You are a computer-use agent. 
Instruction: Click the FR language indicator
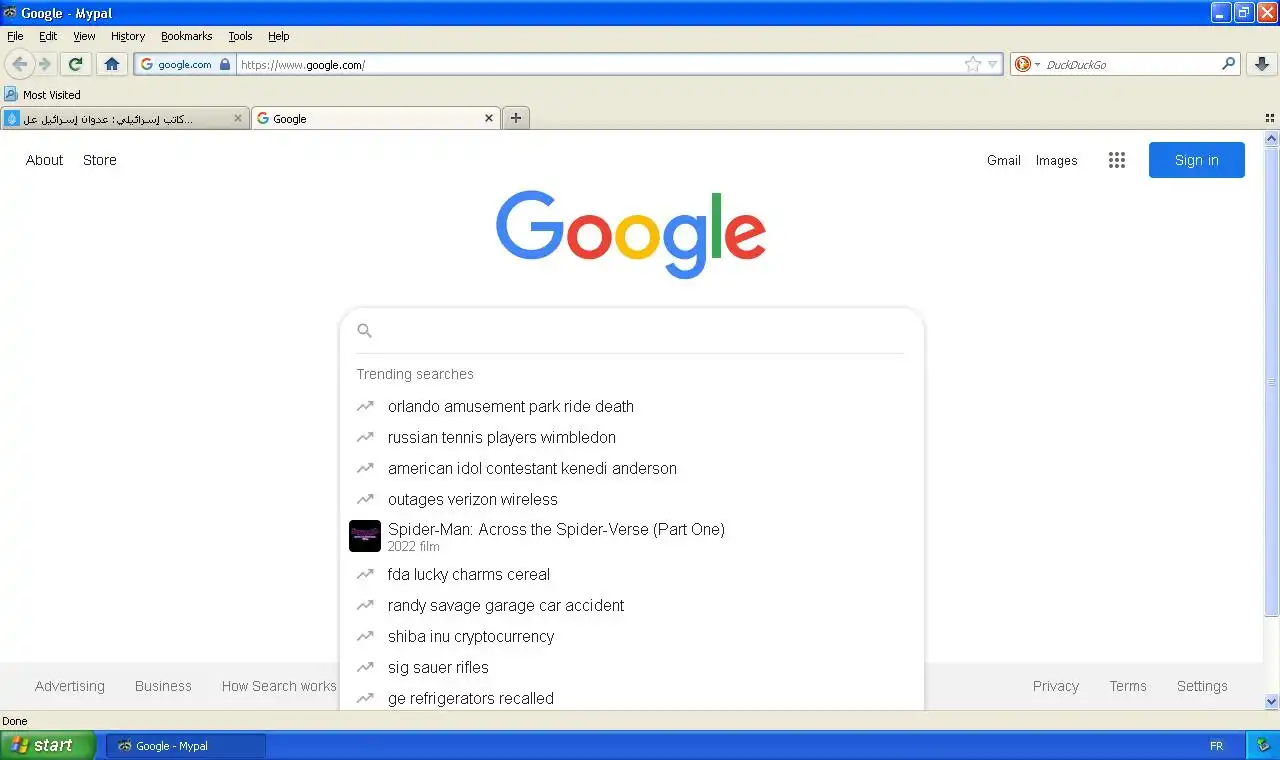pos(1216,746)
